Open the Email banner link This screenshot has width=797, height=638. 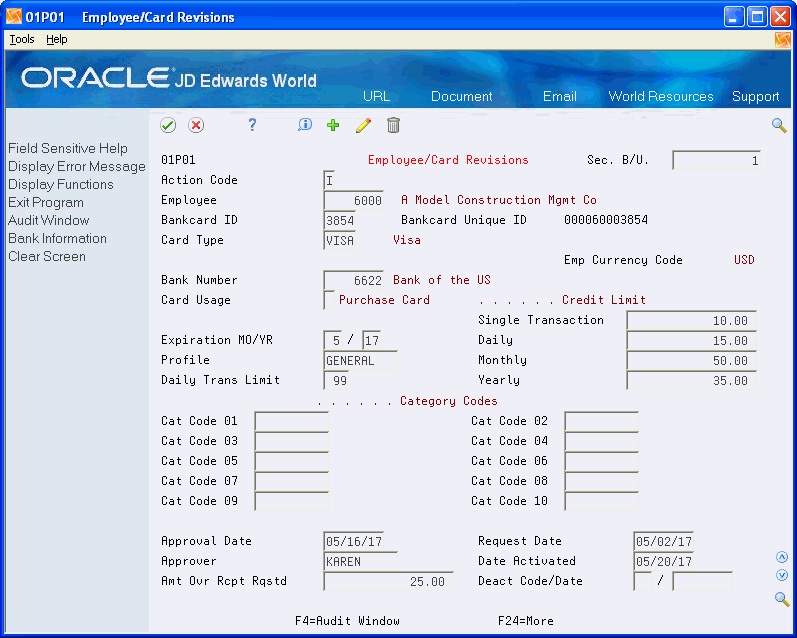tap(560, 96)
